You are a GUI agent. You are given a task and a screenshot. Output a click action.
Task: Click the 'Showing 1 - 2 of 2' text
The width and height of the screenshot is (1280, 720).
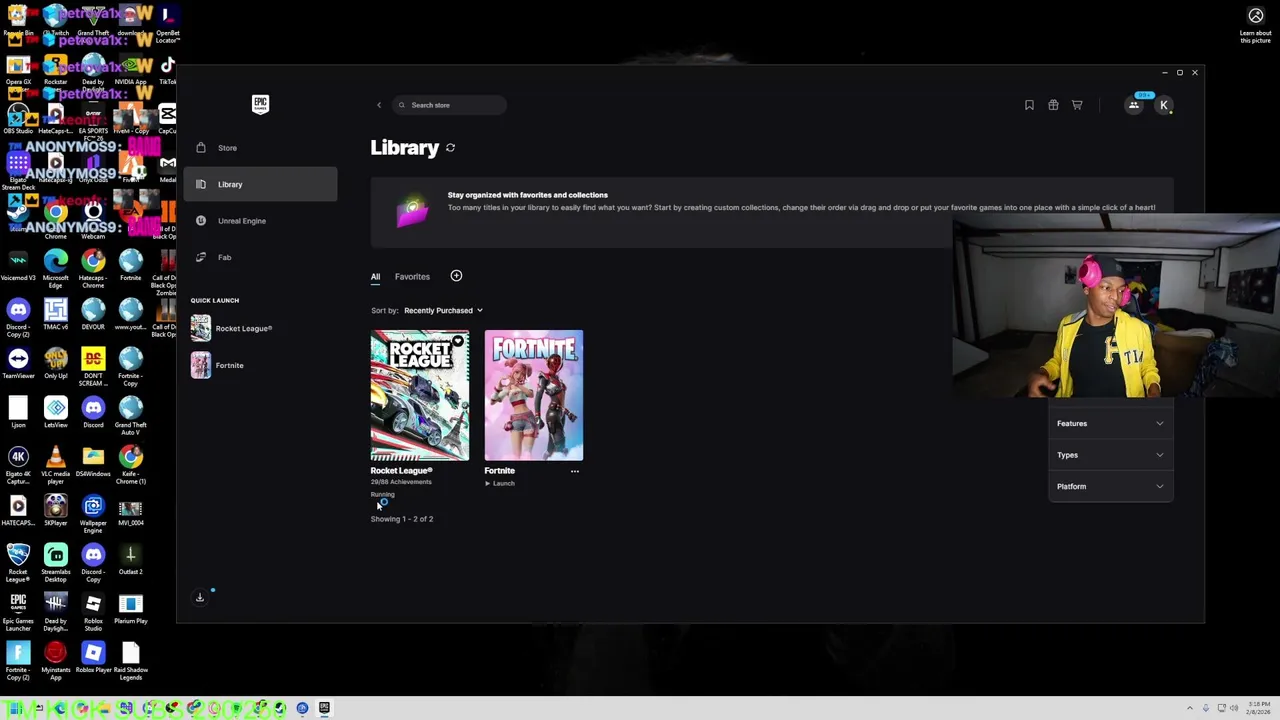(402, 519)
